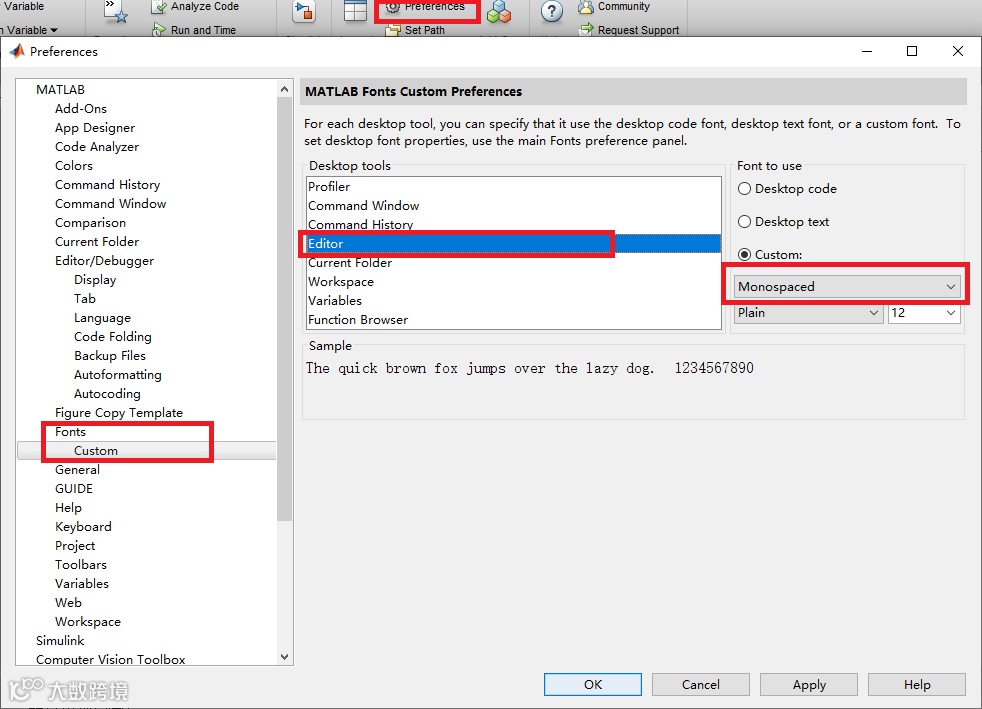Screen dimensions: 982x709
Task: Select Custom under Fonts in the tree
Action: pyautogui.click(x=95, y=451)
